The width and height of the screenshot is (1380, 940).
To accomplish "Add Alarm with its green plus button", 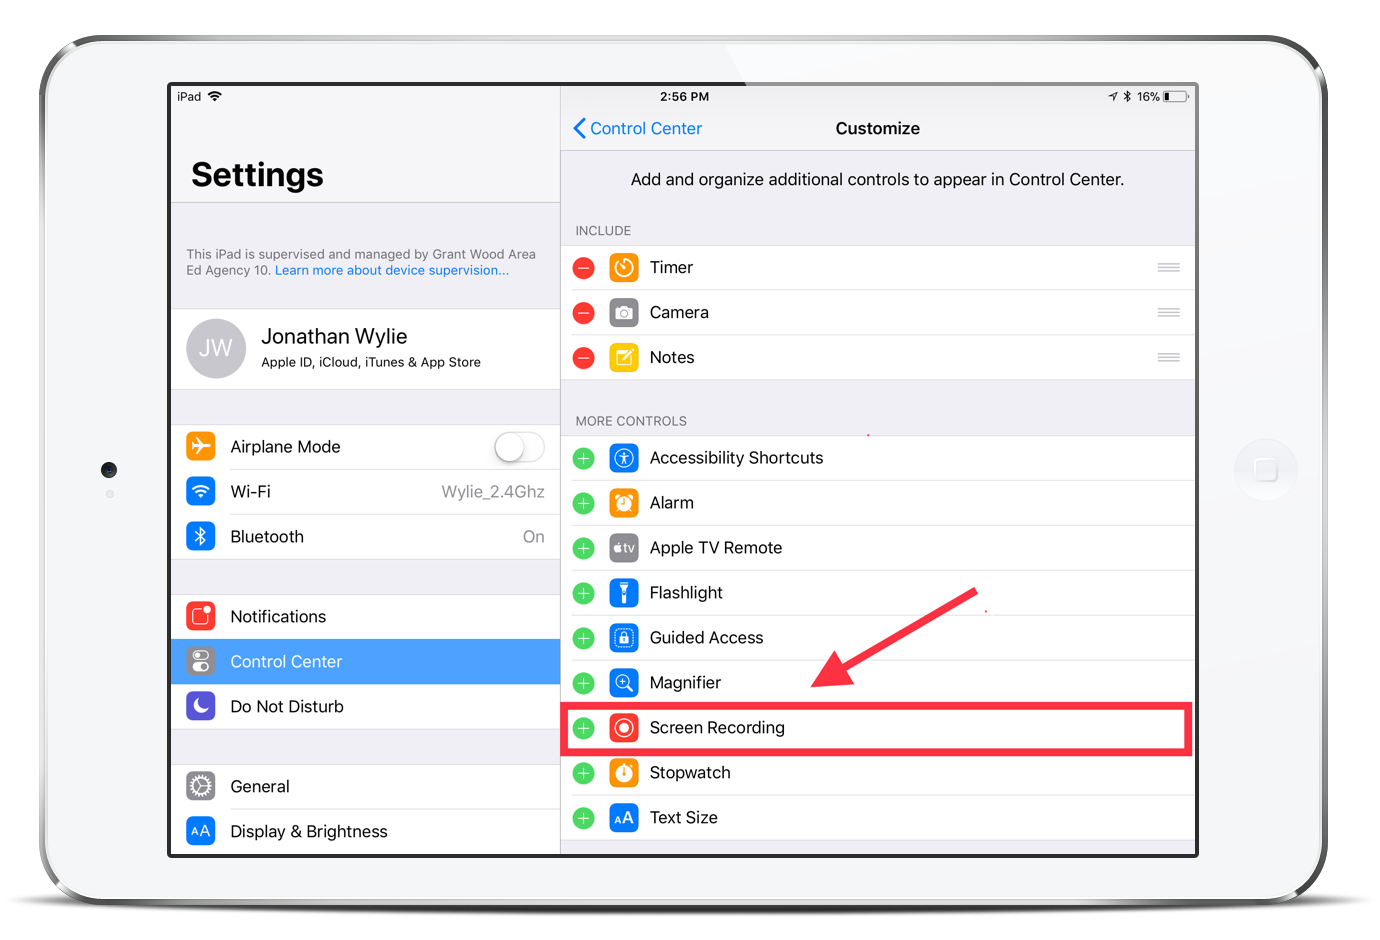I will [584, 503].
